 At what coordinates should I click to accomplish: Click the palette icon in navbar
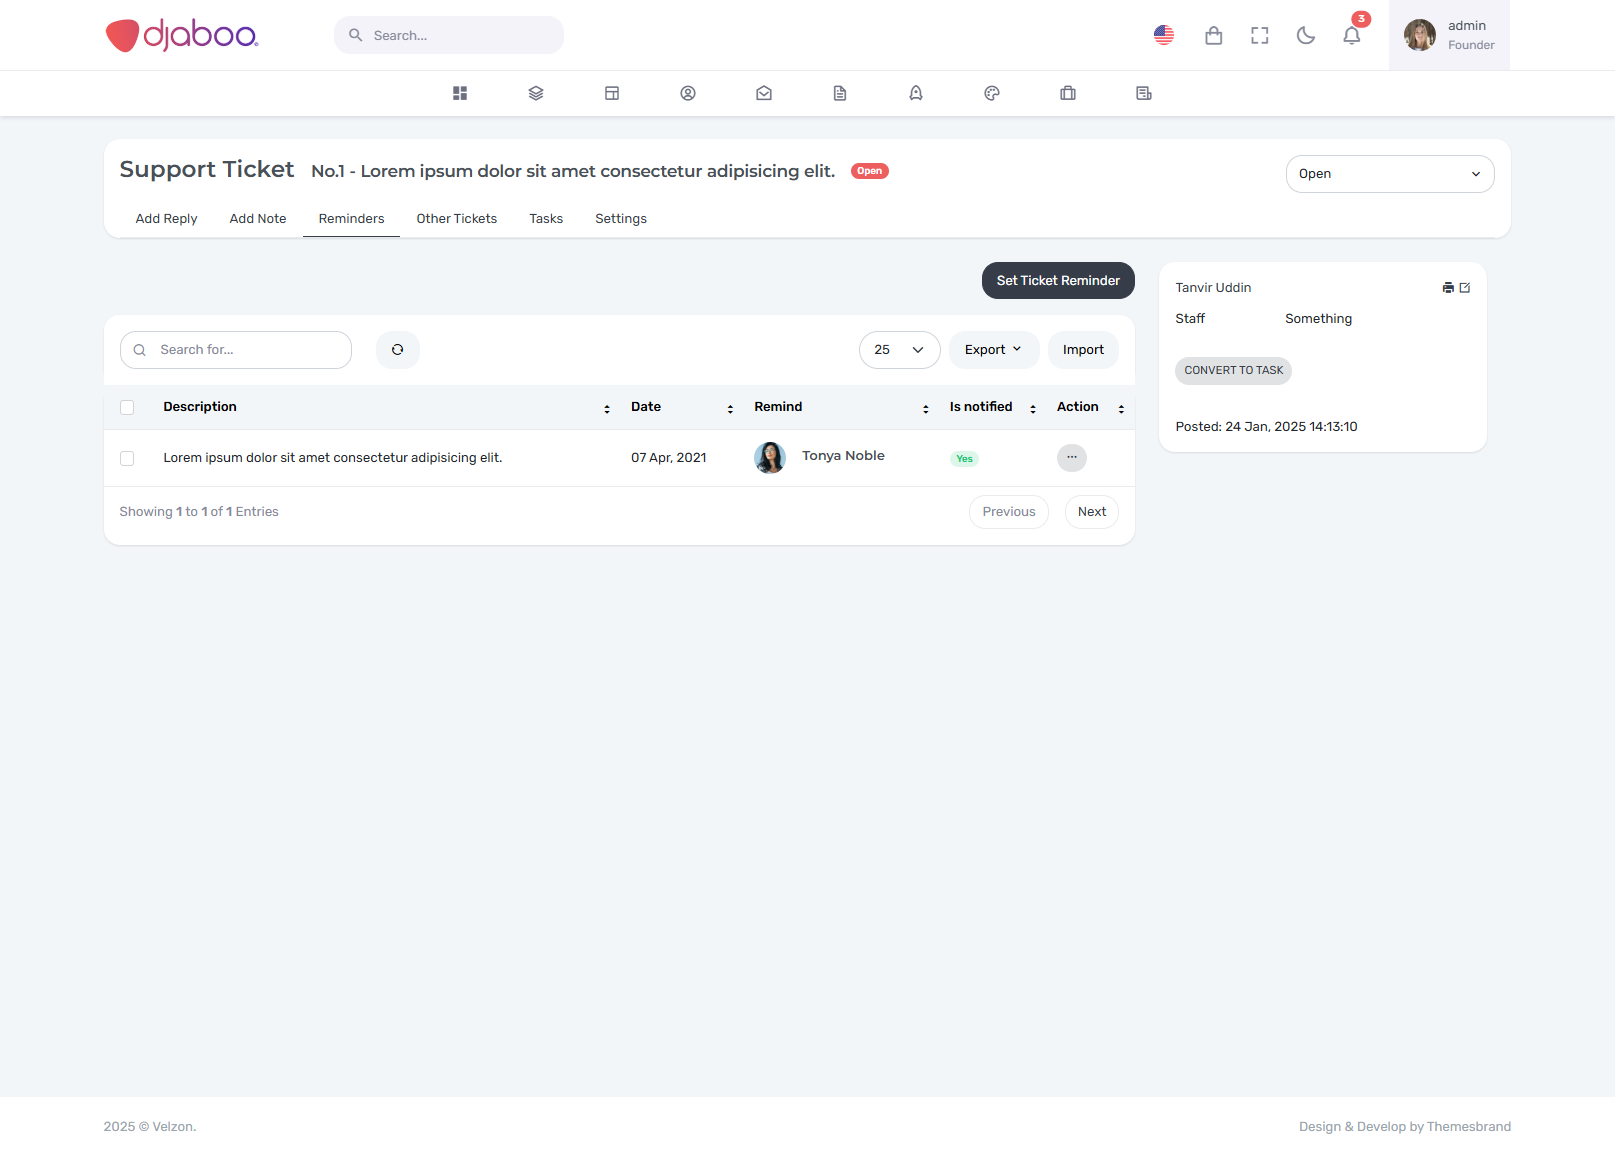pyautogui.click(x=992, y=93)
